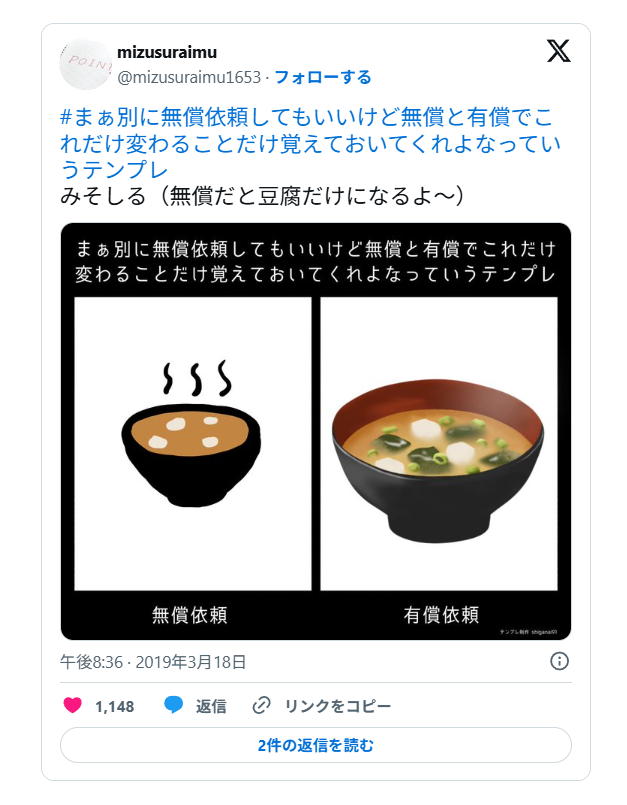Click the 2件の返信を読む button

point(316,745)
